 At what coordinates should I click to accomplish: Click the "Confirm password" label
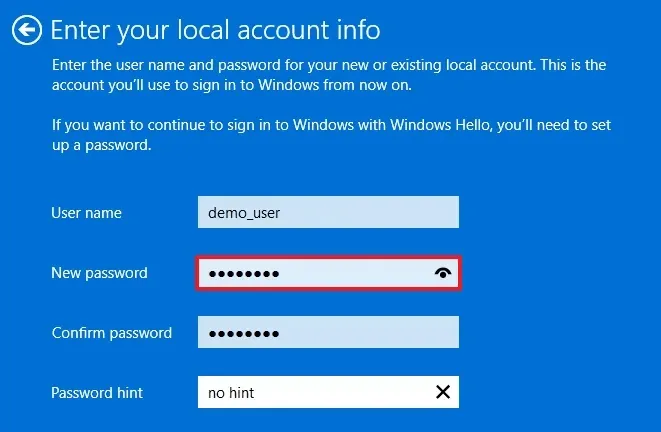point(112,333)
